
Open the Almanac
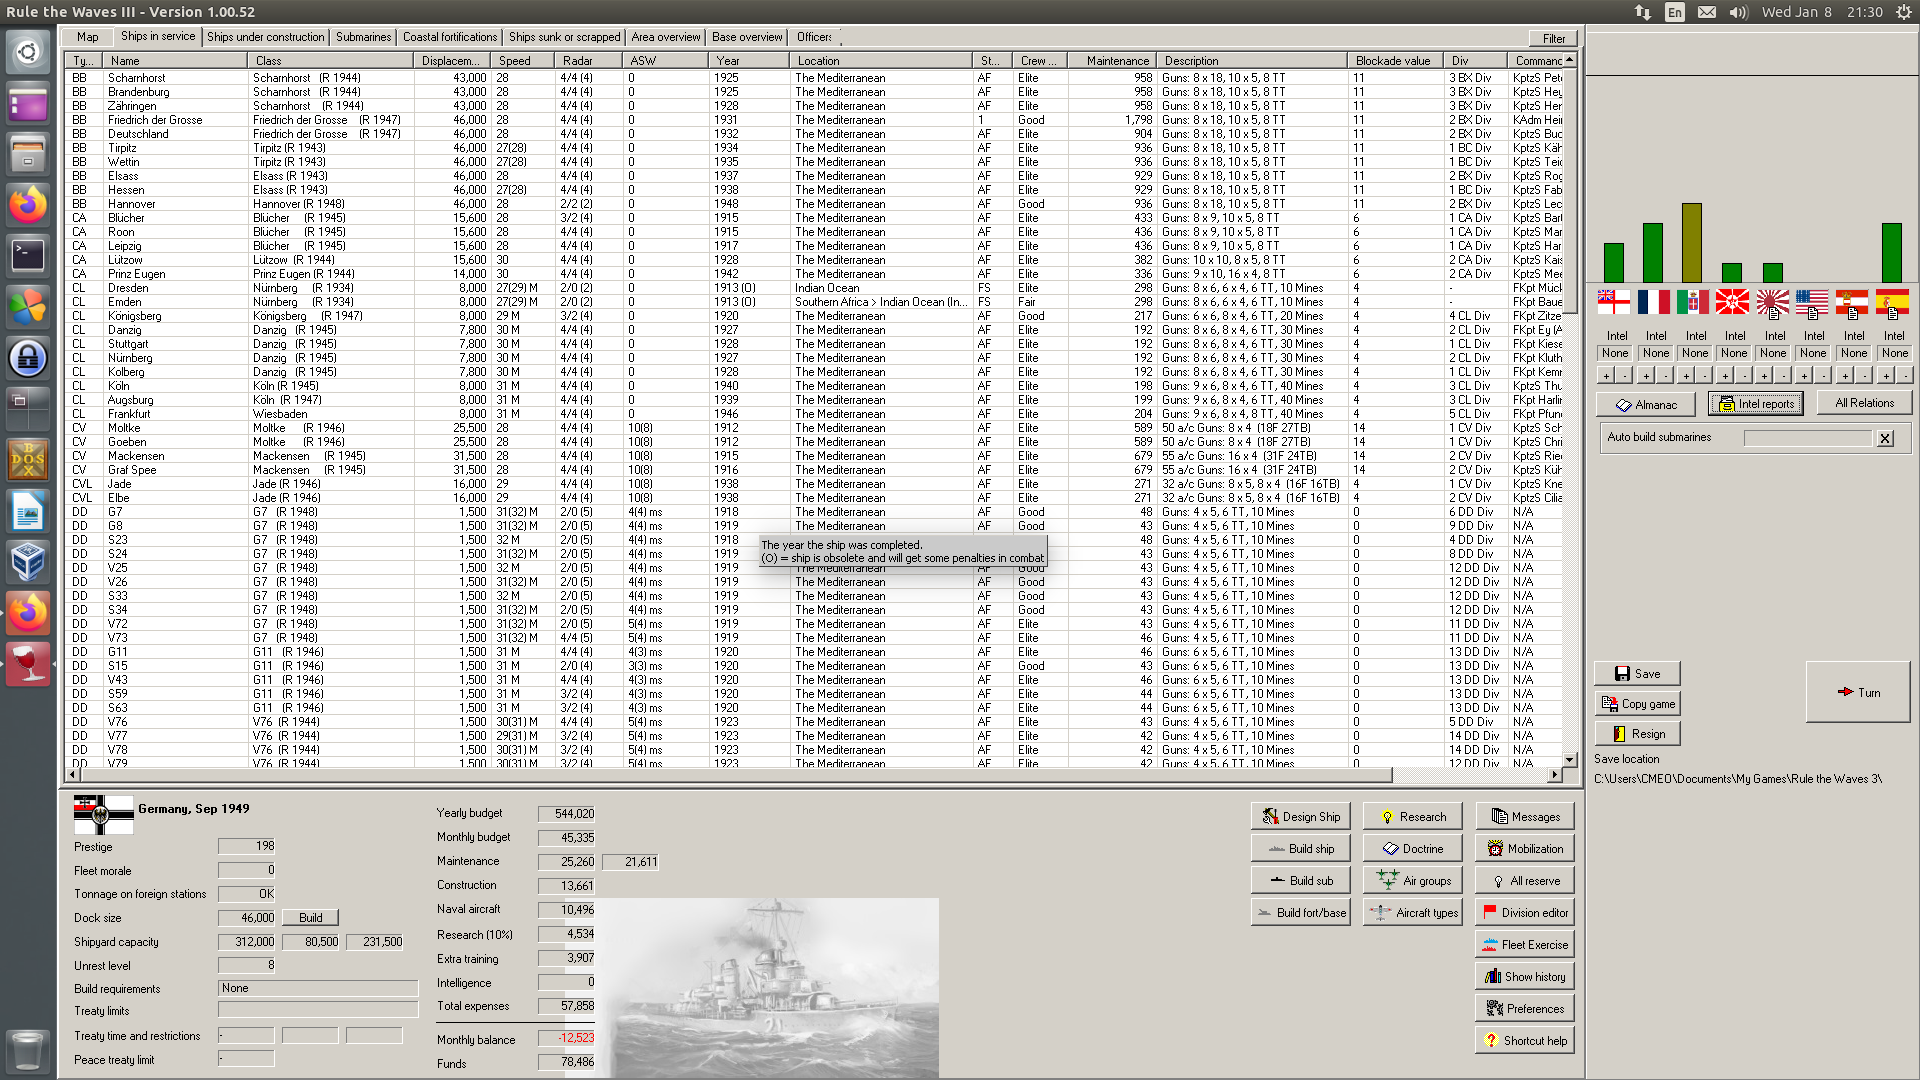pyautogui.click(x=1646, y=404)
